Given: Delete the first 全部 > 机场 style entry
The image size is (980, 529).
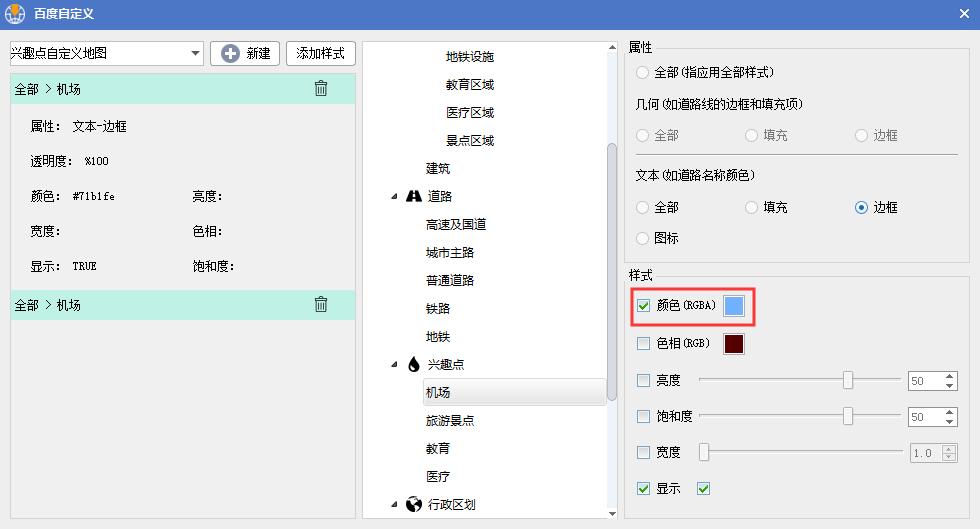Looking at the screenshot, I should coord(321,88).
